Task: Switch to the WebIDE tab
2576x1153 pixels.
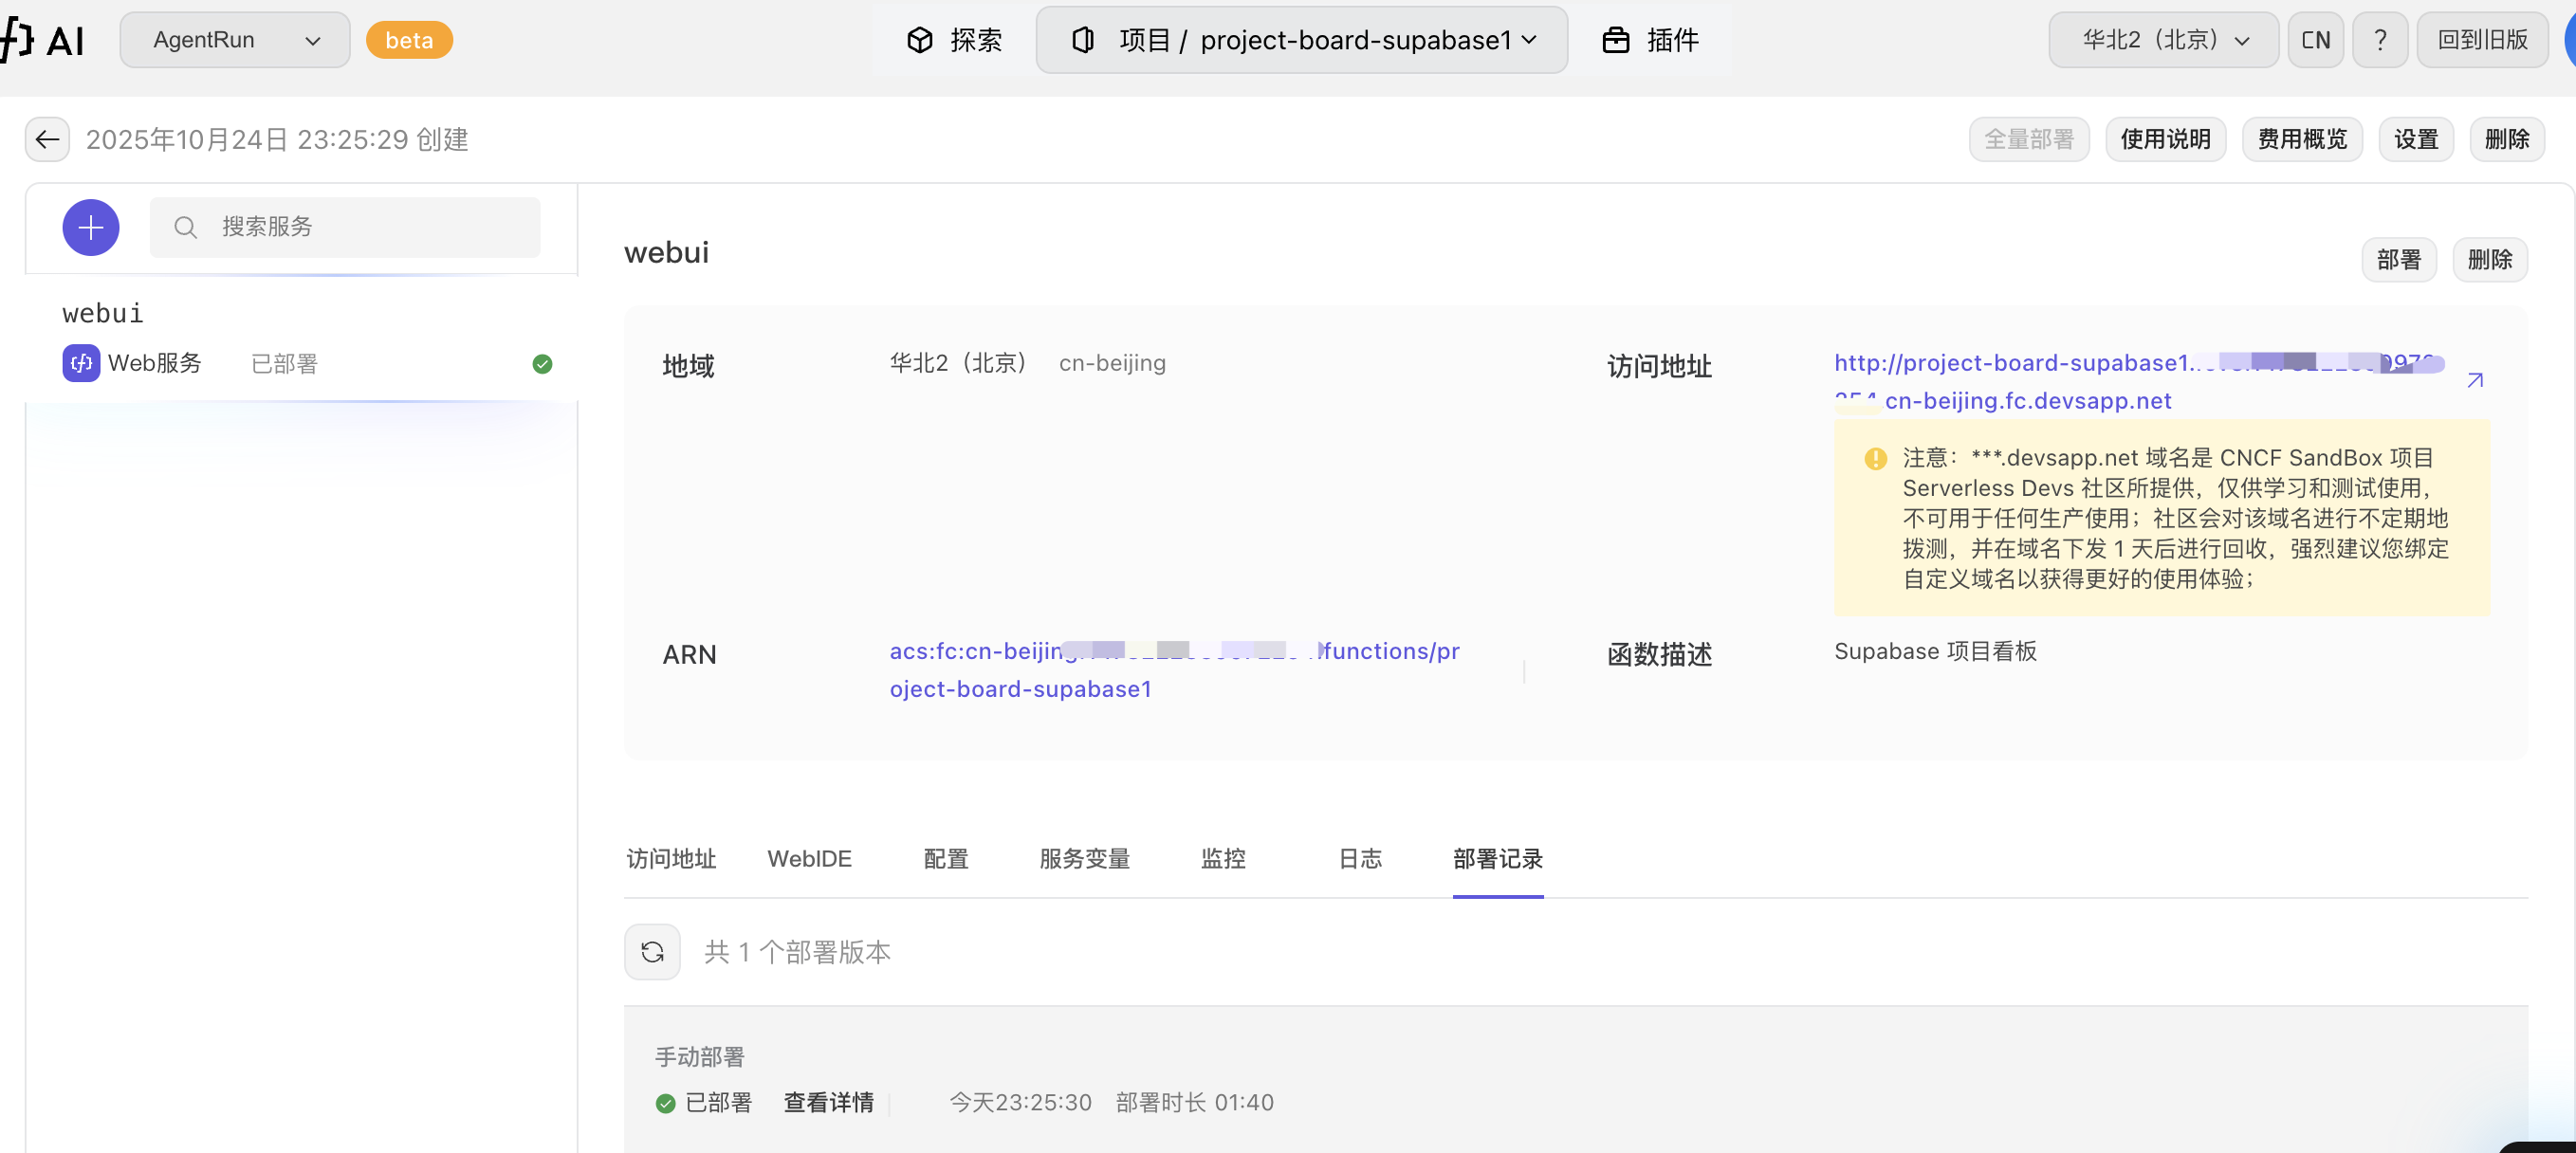Action: click(809, 858)
